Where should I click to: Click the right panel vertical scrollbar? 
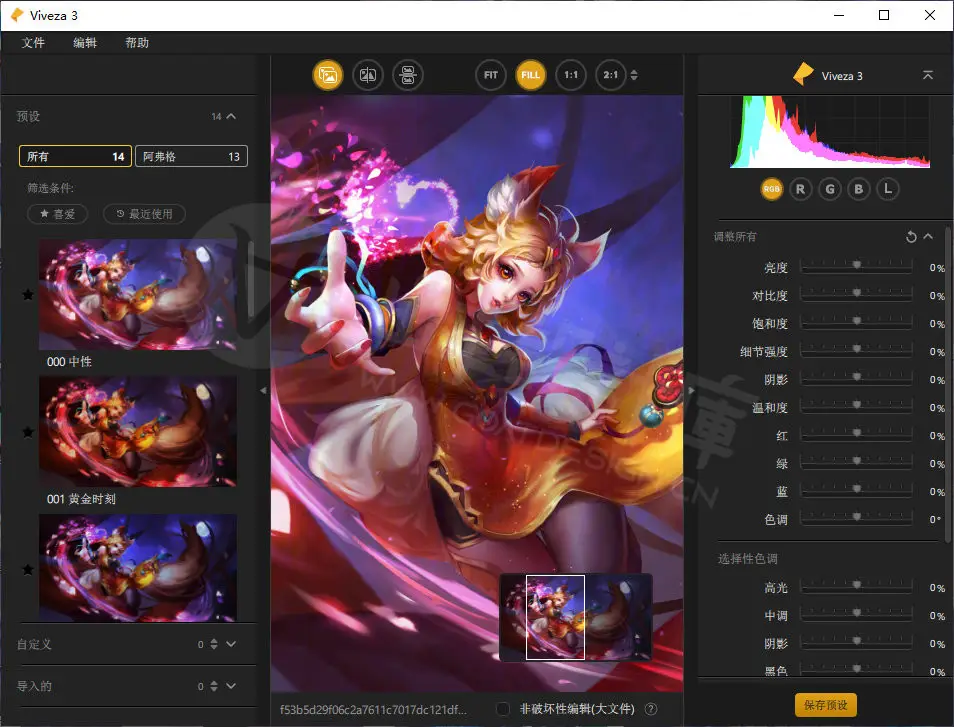coord(947,383)
